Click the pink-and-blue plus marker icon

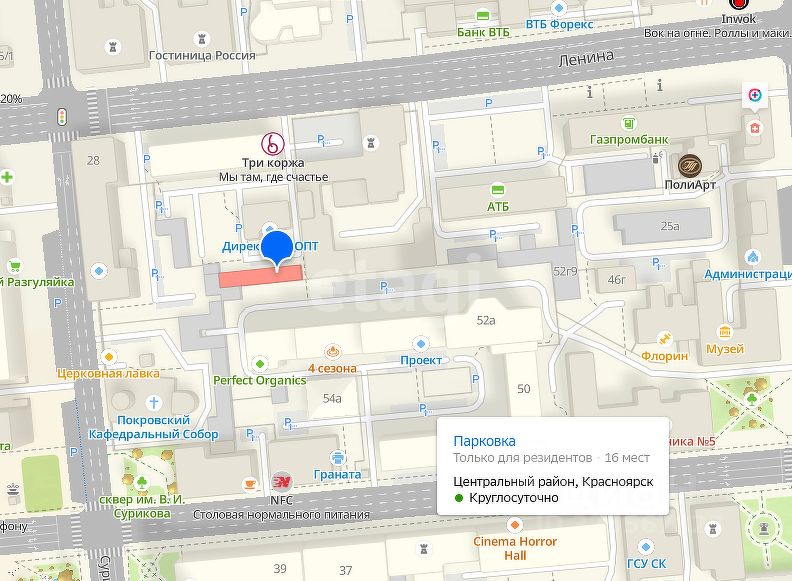(755, 95)
